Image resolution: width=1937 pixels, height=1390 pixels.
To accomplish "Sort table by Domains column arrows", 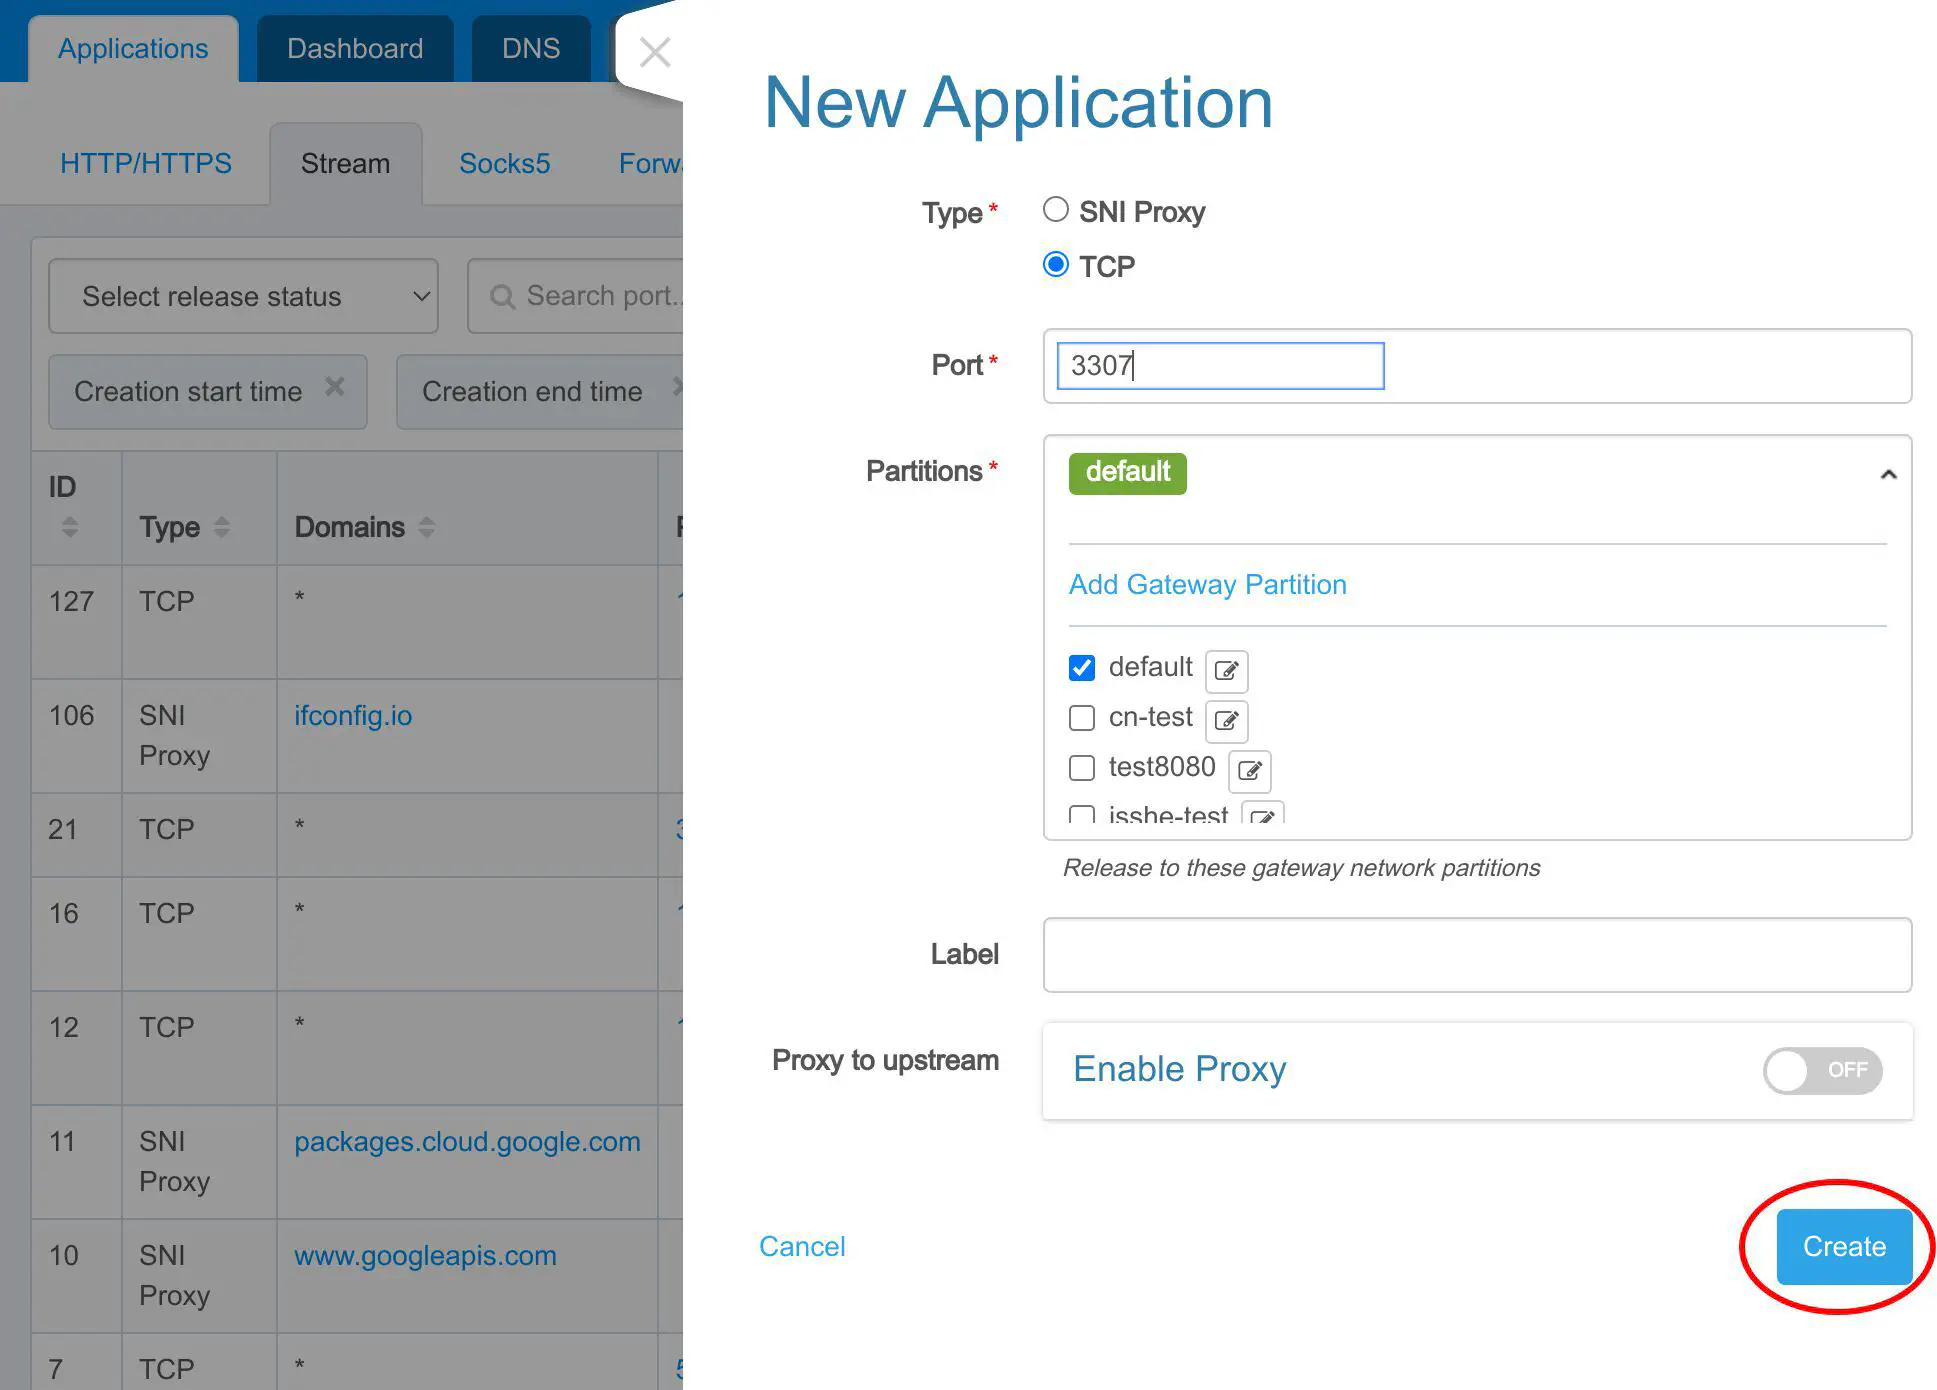I will click(x=427, y=527).
